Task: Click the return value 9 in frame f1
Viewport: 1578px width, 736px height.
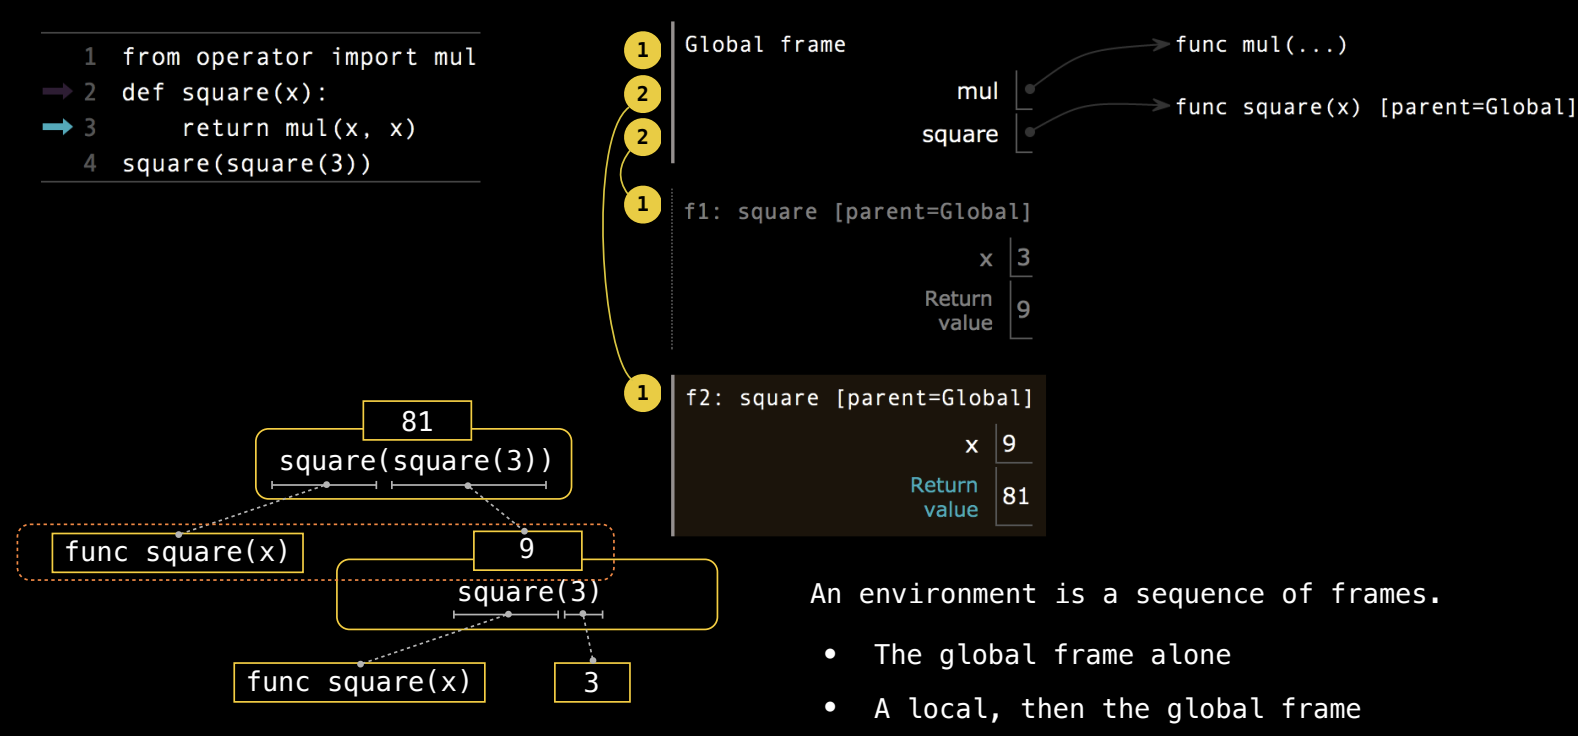Action: [x=1023, y=310]
